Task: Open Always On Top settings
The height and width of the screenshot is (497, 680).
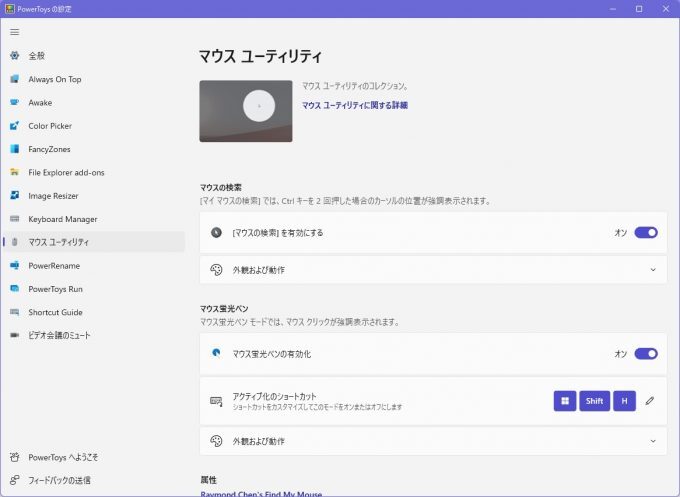Action: point(93,79)
